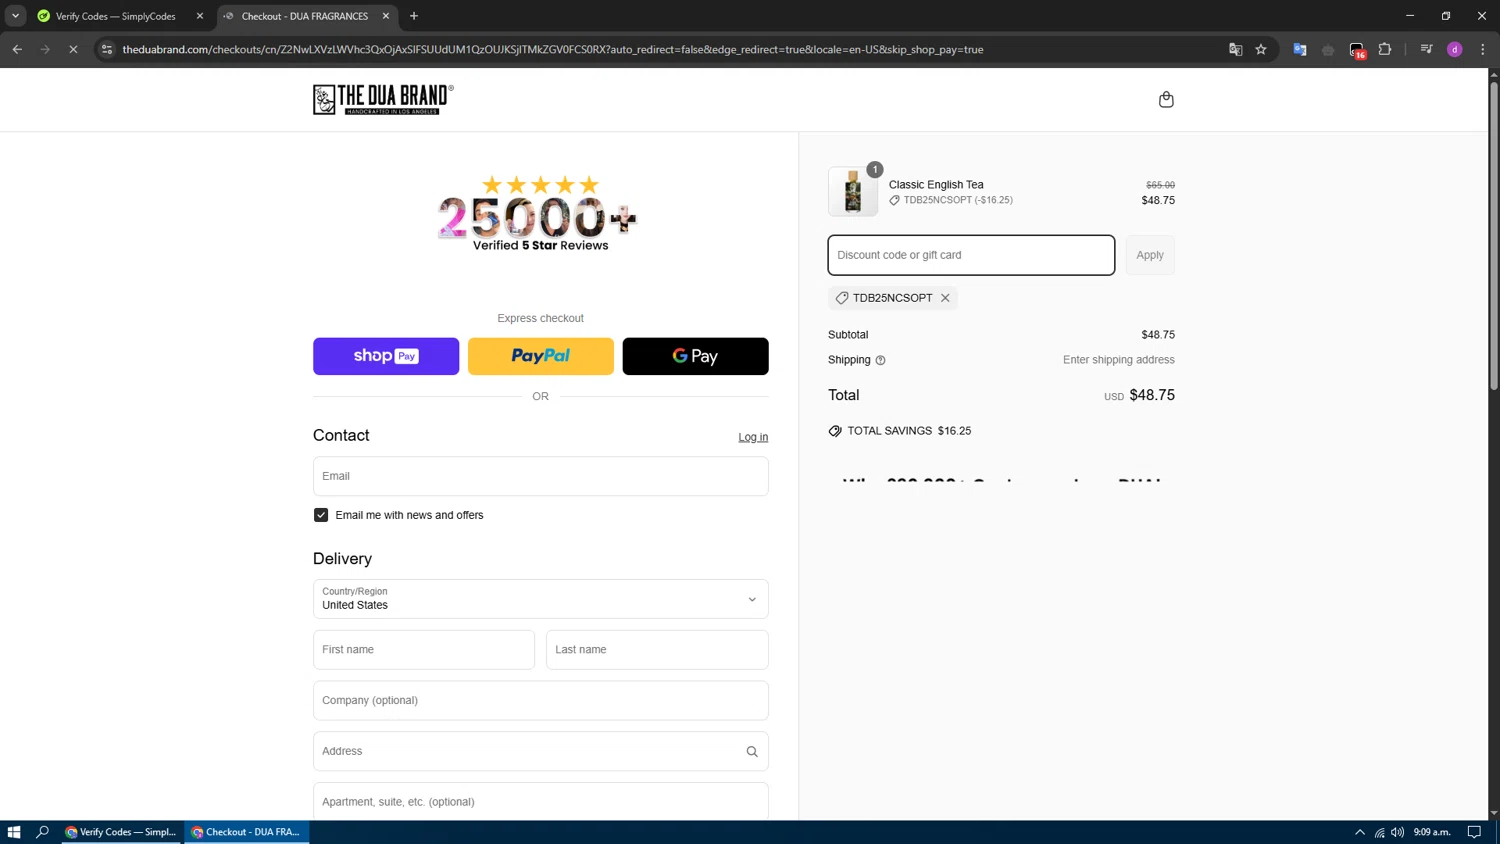Image resolution: width=1500 pixels, height=844 pixels.
Task: Click the system clock 9:09 a.m.
Action: point(1432,832)
